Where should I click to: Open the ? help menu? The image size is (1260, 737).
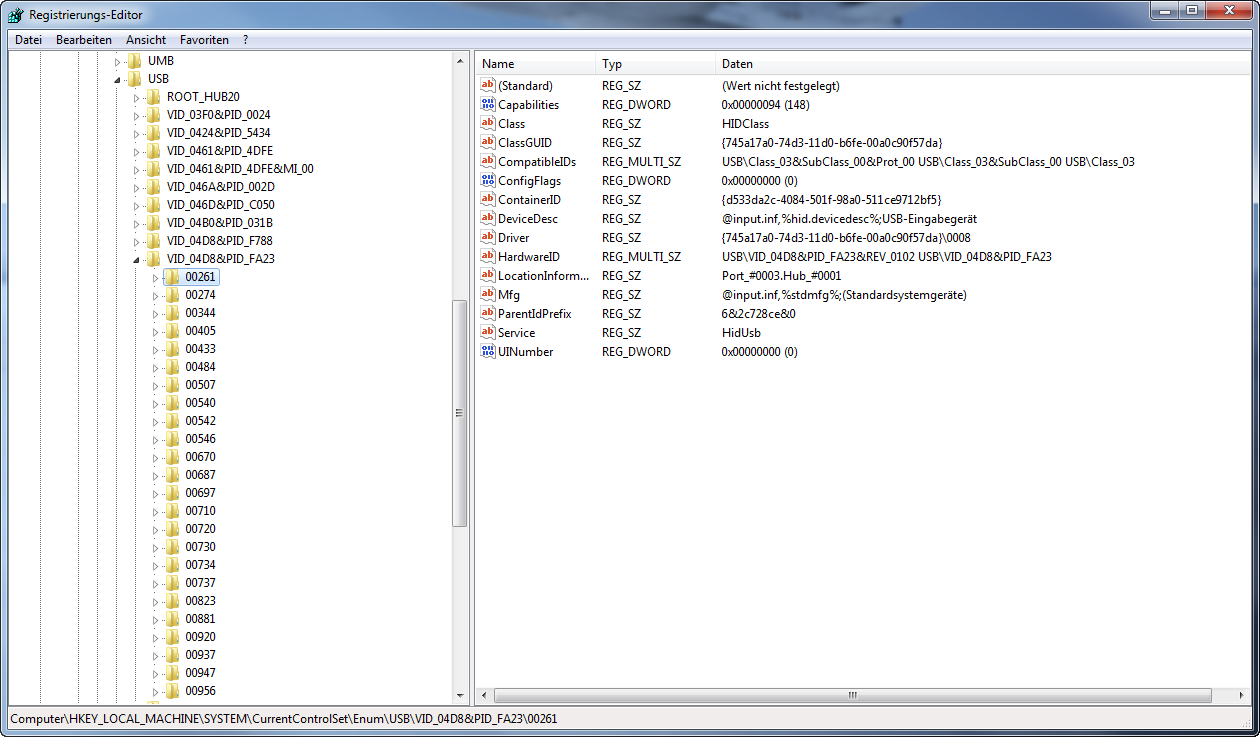pyautogui.click(x=245, y=40)
